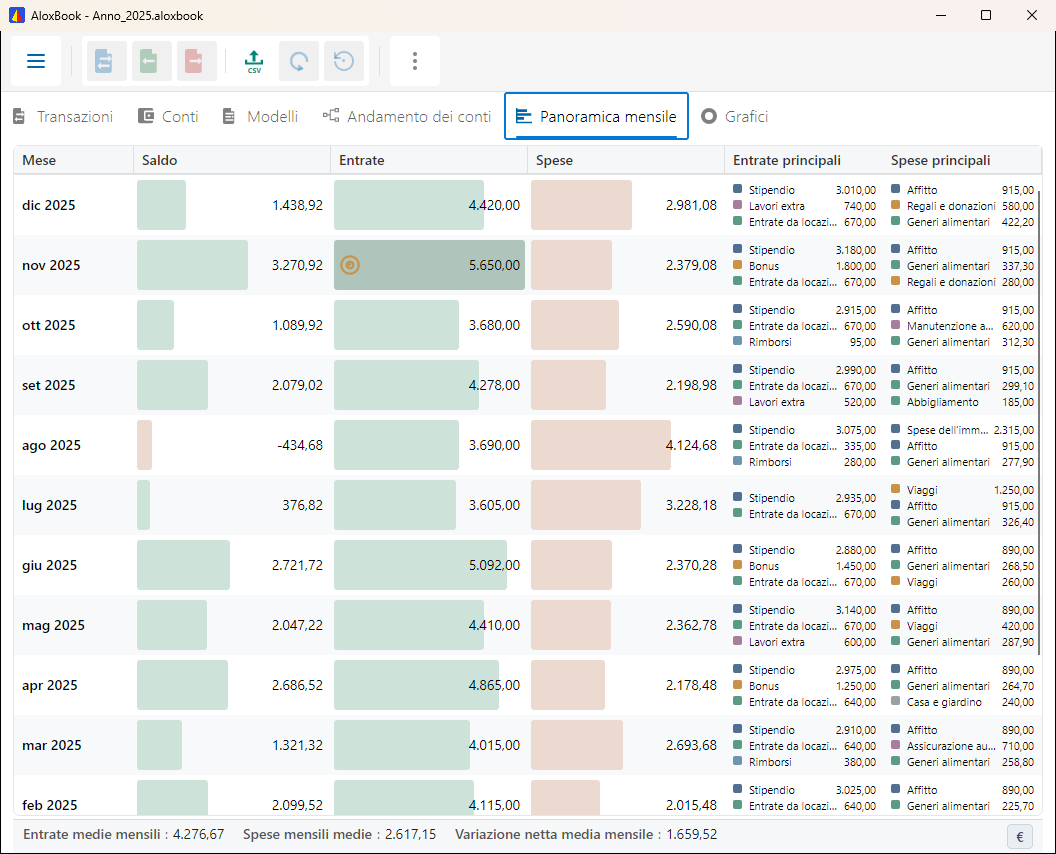Switch to the Conti tab

[x=168, y=117]
